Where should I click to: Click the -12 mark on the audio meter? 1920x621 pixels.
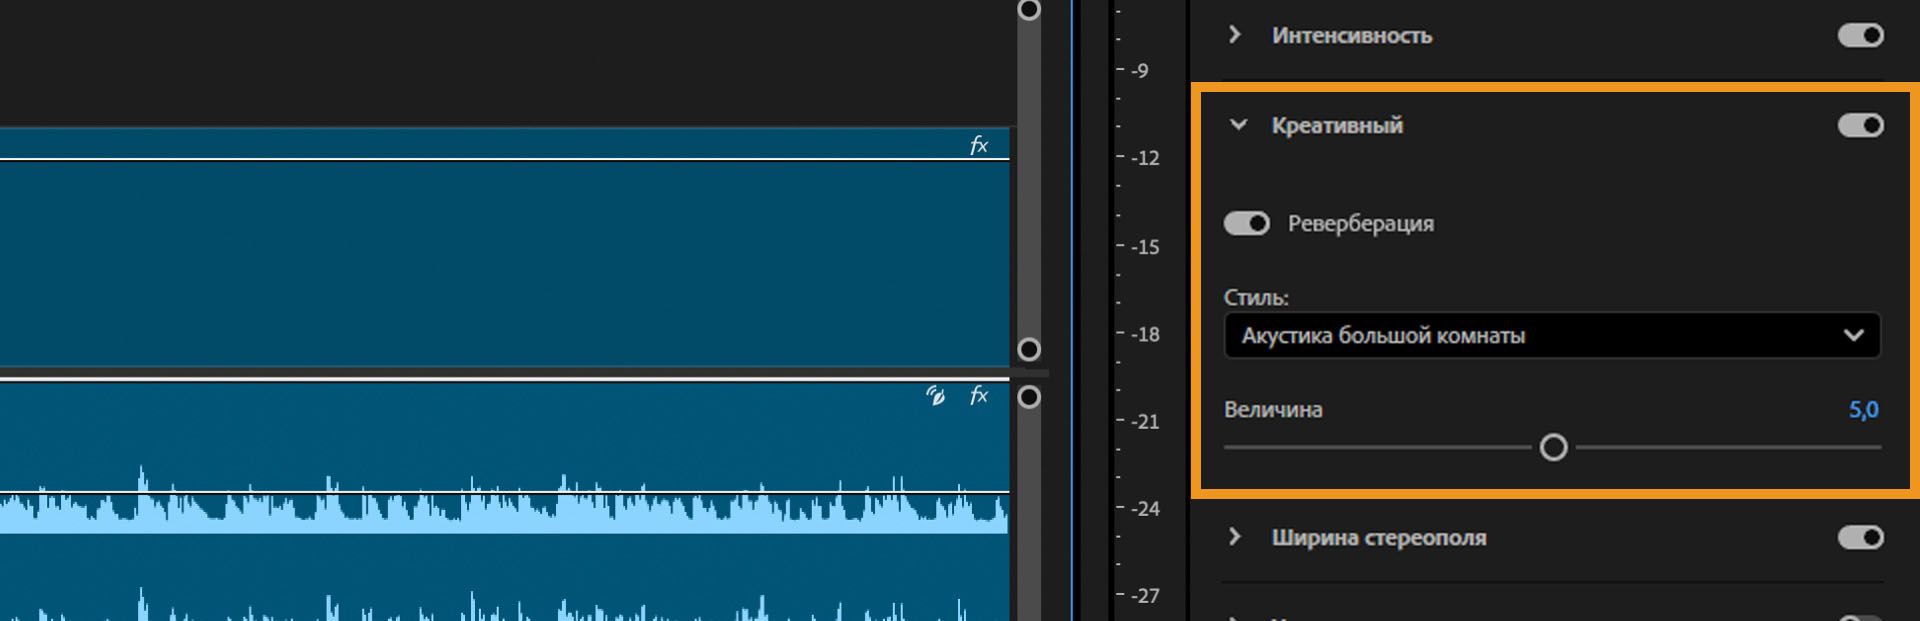pos(1145,158)
